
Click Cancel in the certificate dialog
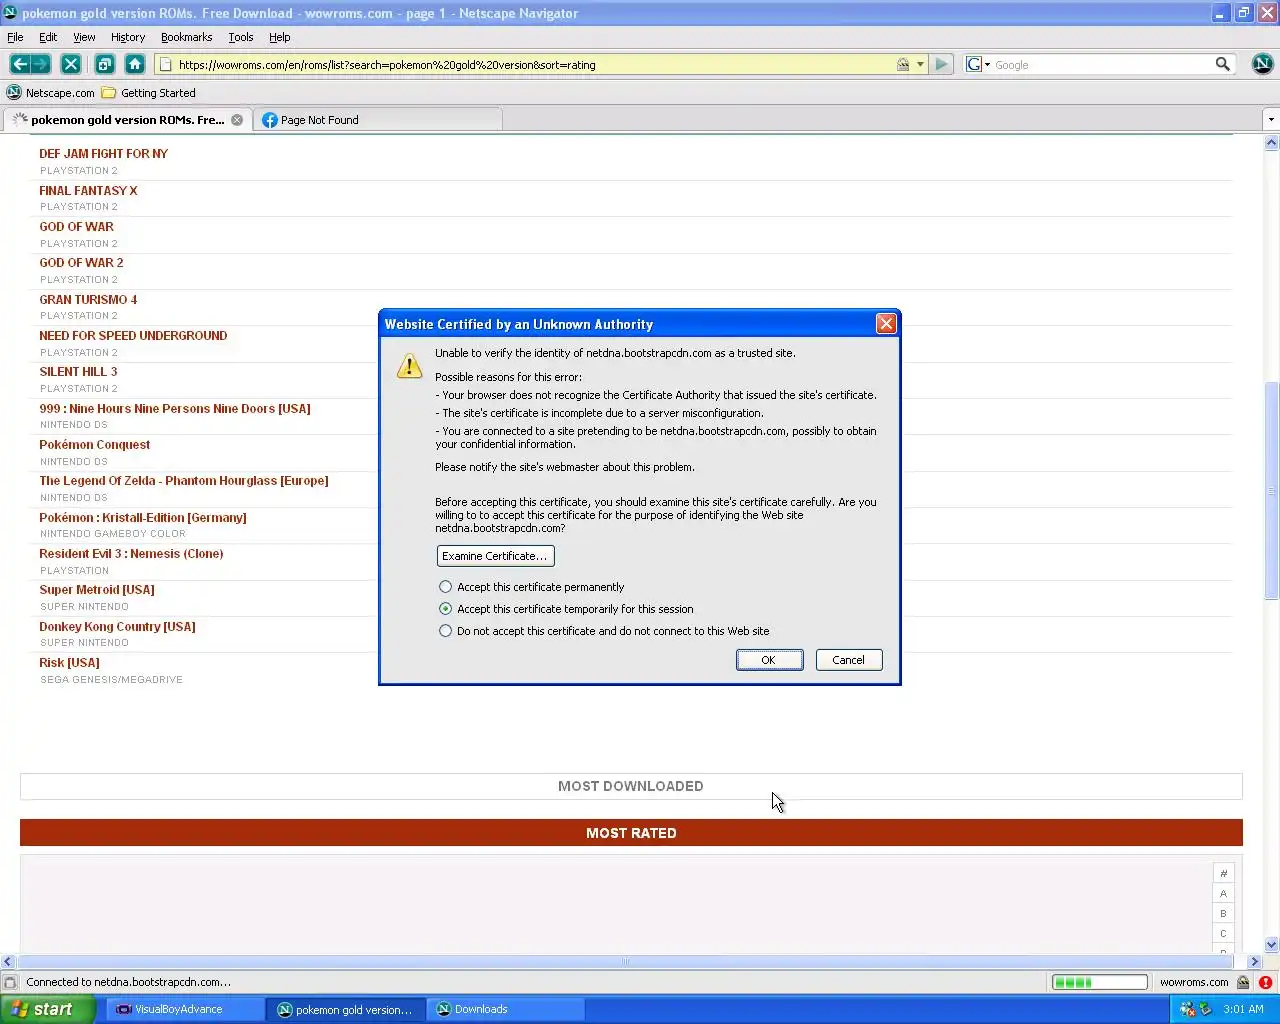pos(849,660)
